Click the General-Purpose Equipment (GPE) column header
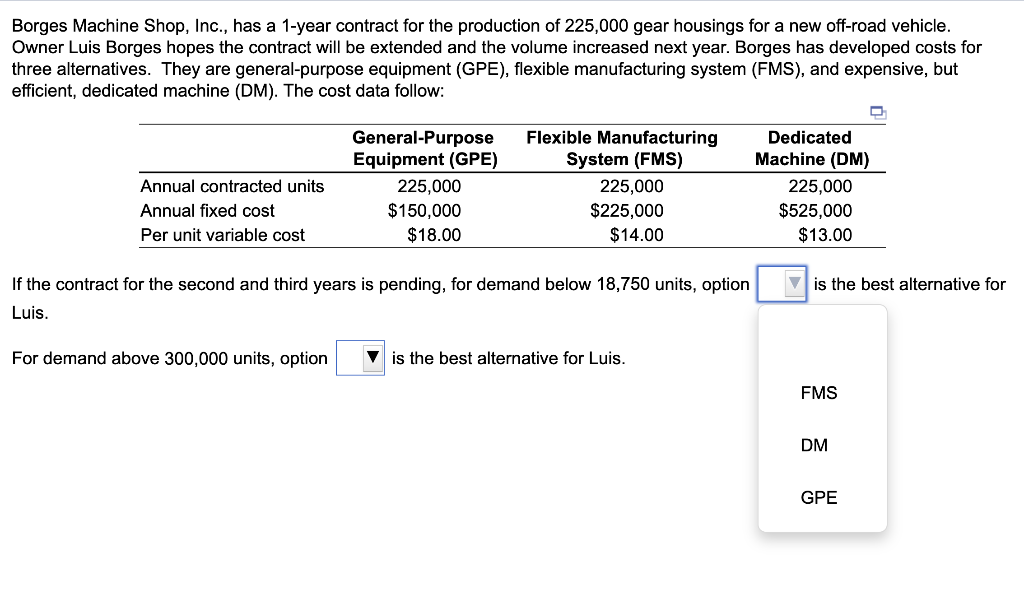 tap(424, 148)
